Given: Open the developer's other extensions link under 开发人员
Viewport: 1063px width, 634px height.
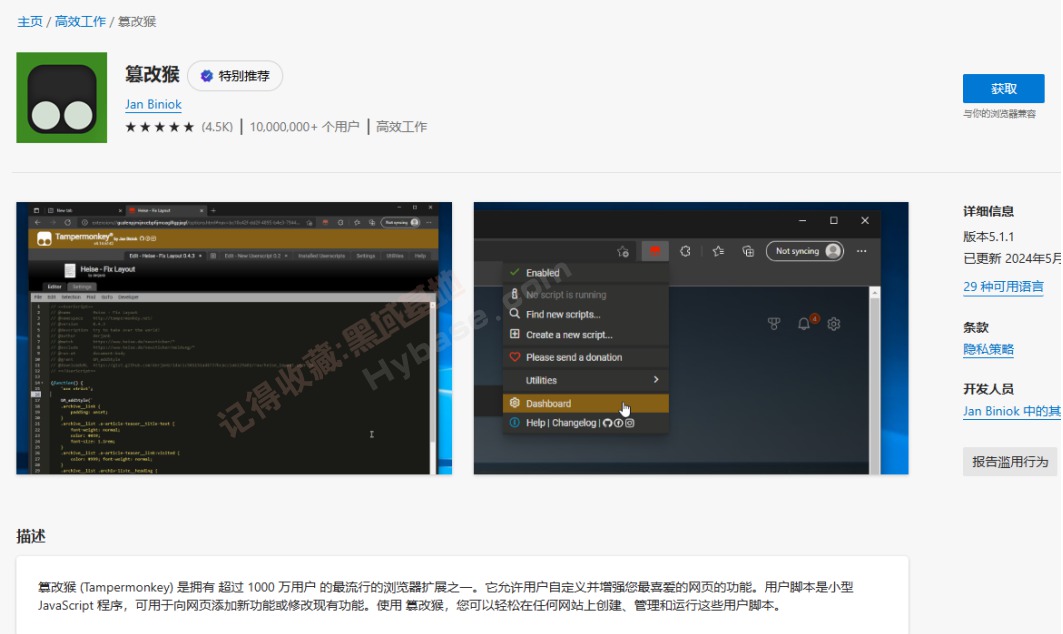Looking at the screenshot, I should pos(1012,411).
